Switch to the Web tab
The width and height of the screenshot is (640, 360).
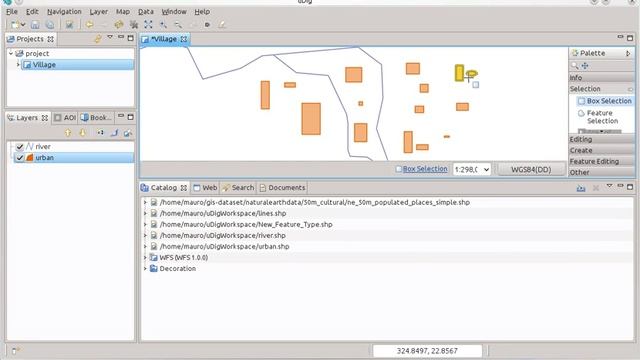pyautogui.click(x=205, y=188)
